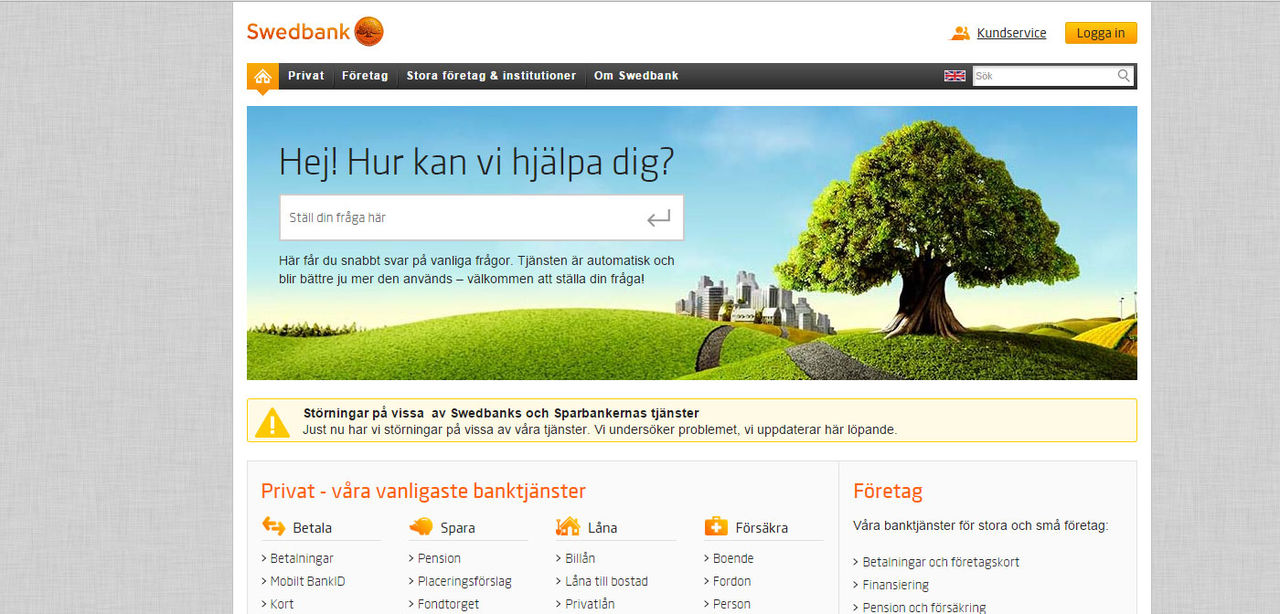Click the Låna house icon
This screenshot has height=614, width=1280.
click(567, 525)
